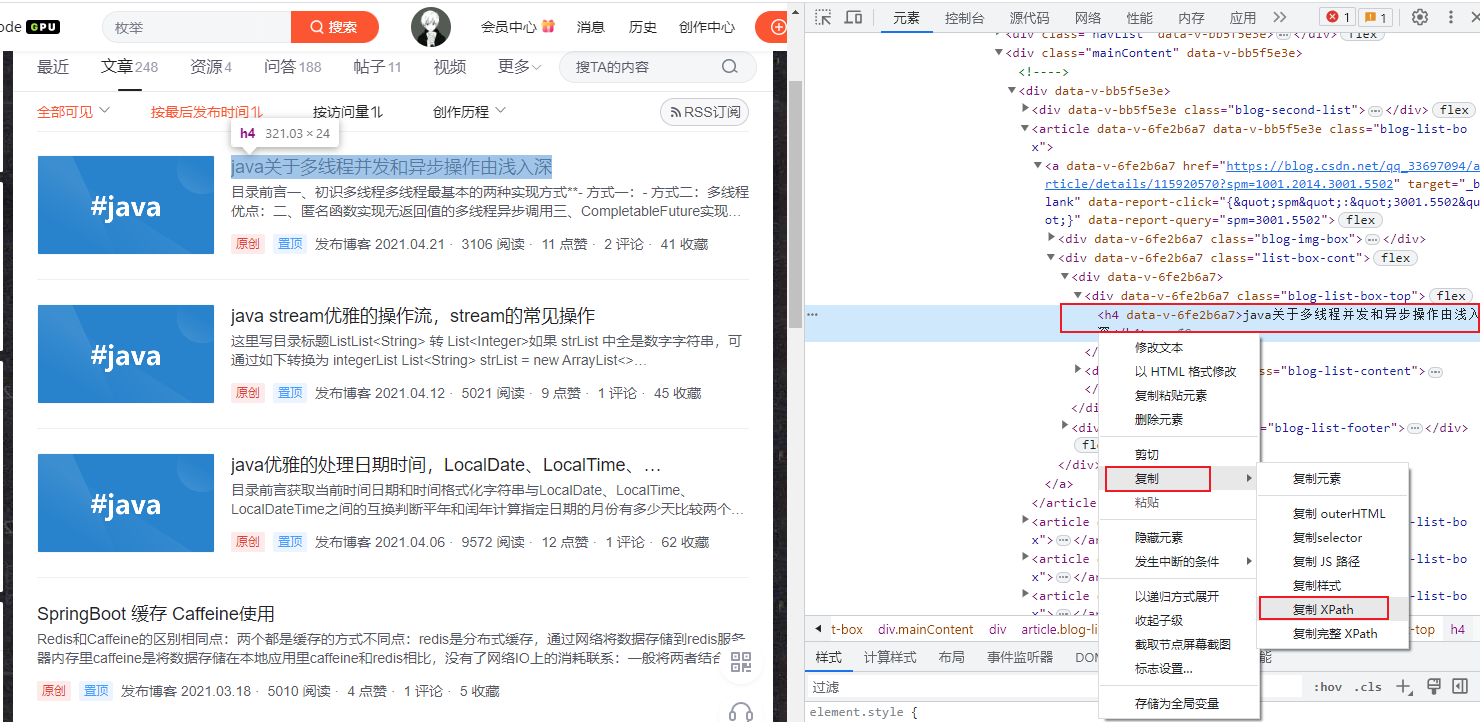Click the flex badge next to list-box-cont
Viewport: 1480px width, 722px height.
click(x=1396, y=258)
